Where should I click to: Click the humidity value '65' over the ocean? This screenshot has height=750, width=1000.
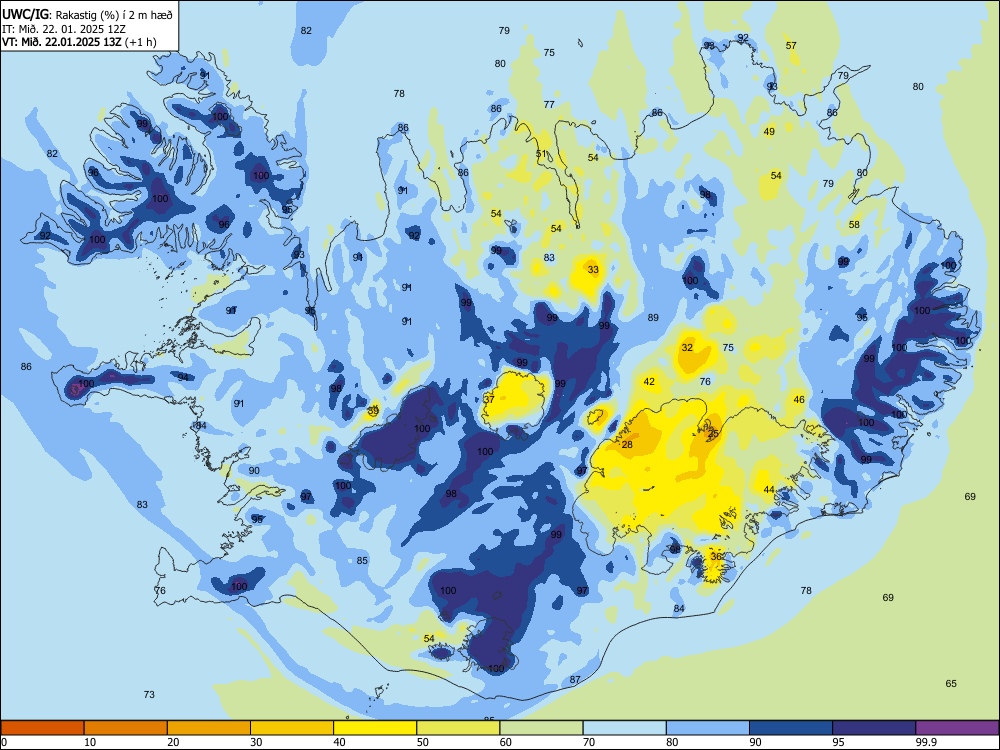pyautogui.click(x=951, y=684)
